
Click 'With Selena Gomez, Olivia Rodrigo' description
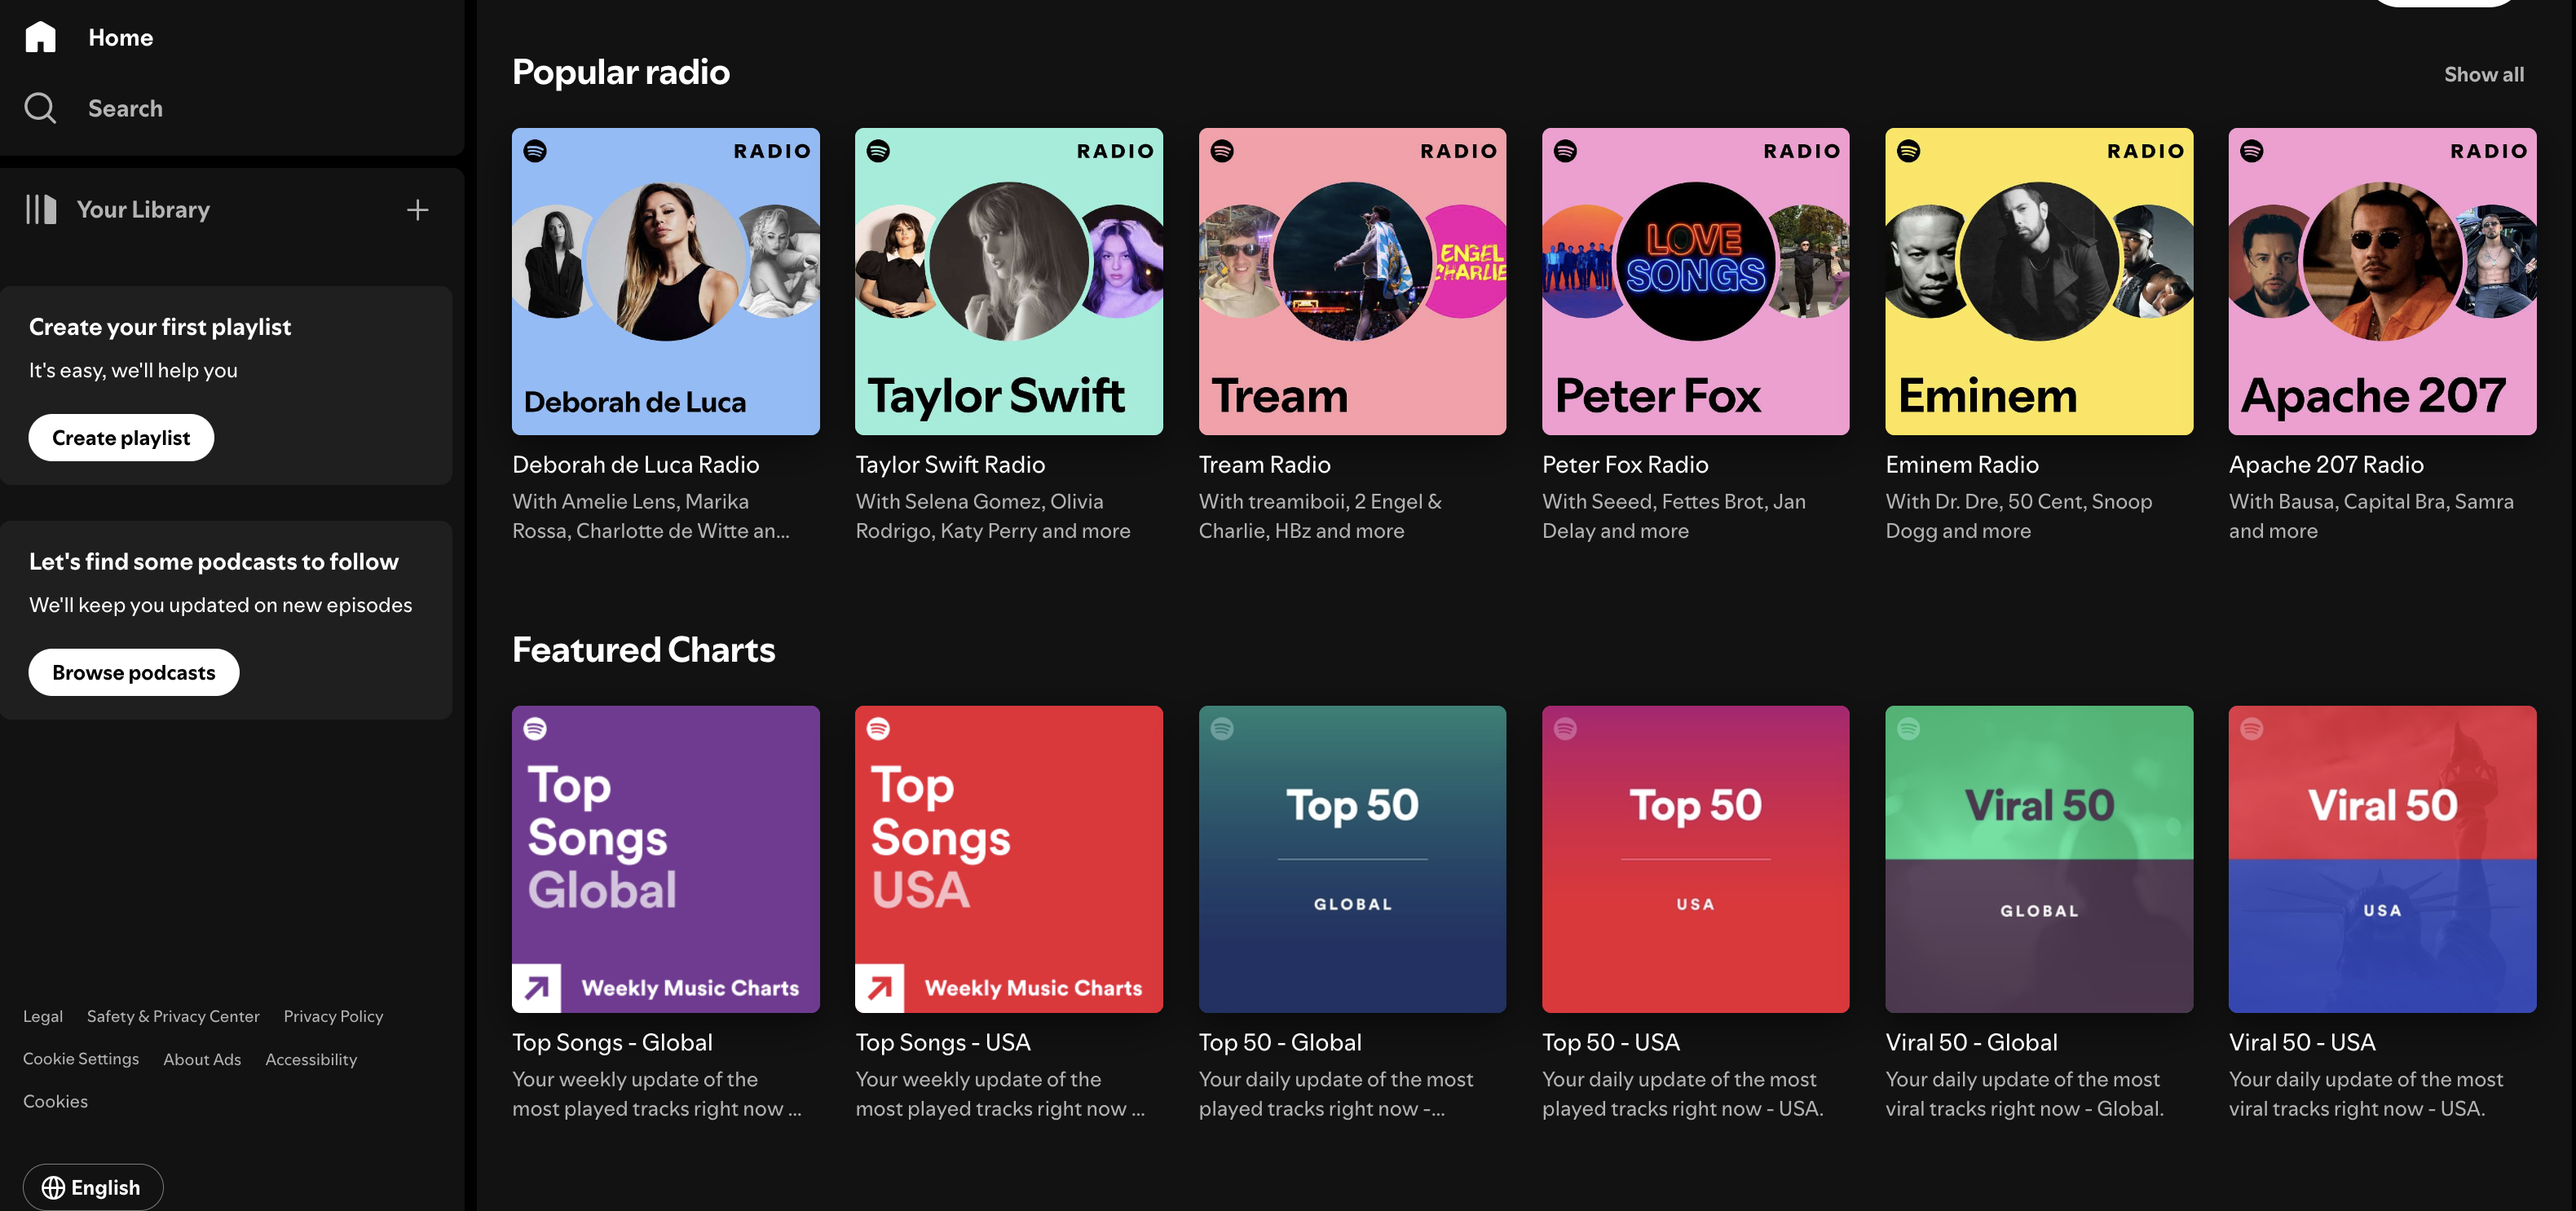tap(993, 516)
